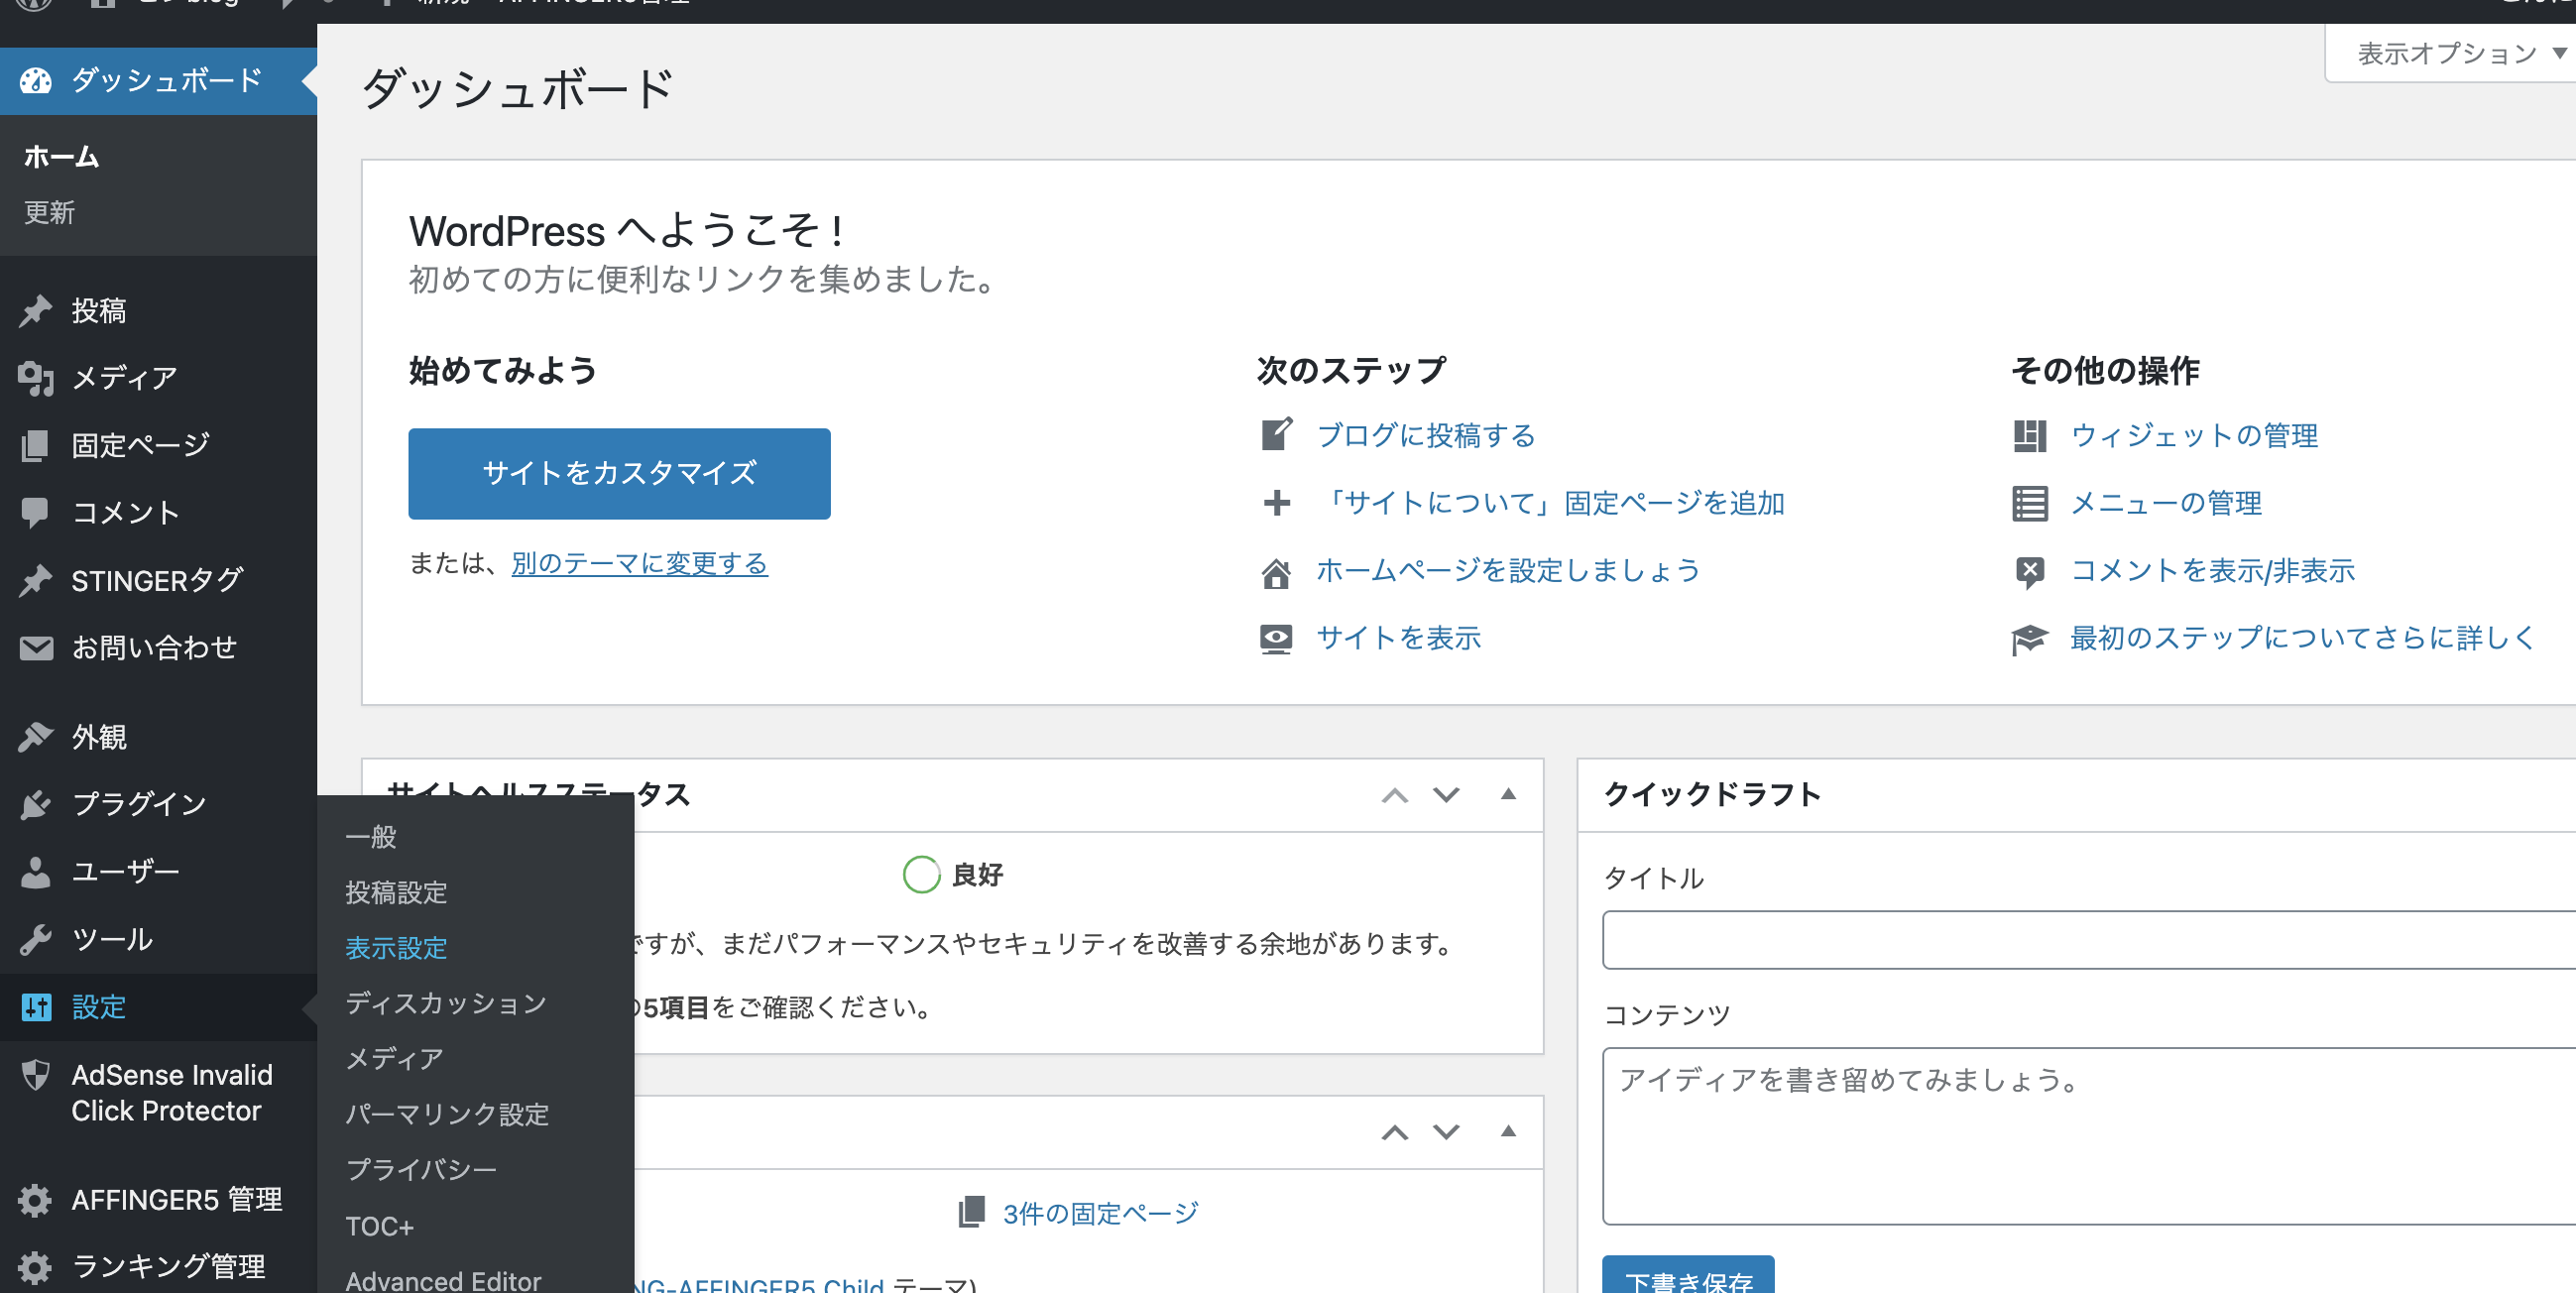The width and height of the screenshot is (2576, 1293).
Task: Choose ディスカッション in the settings flyout
Action: point(446,1003)
